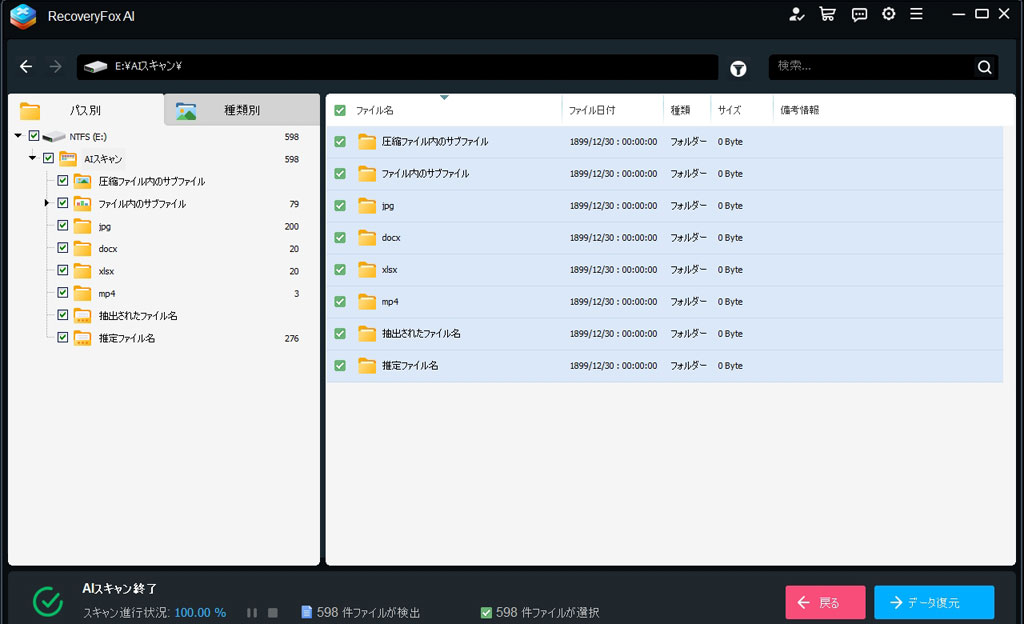Uncheck the jpg folder in tree
Viewport: 1024px width, 624px height.
point(63,226)
